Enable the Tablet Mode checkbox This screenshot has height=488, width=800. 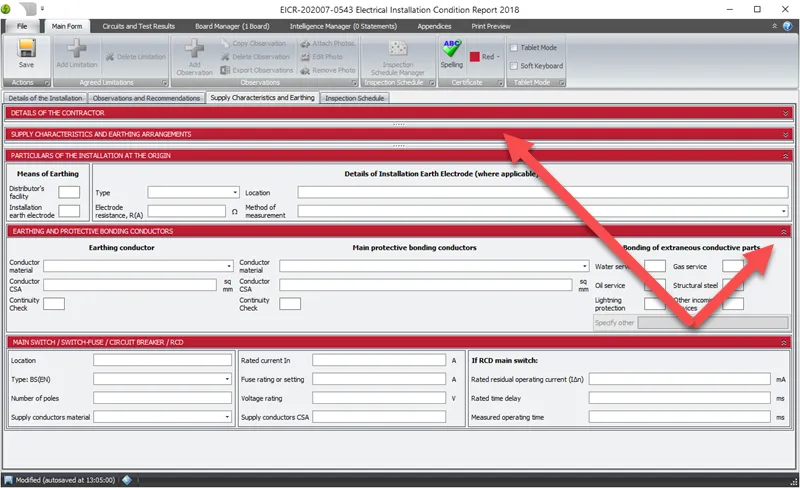click(514, 47)
